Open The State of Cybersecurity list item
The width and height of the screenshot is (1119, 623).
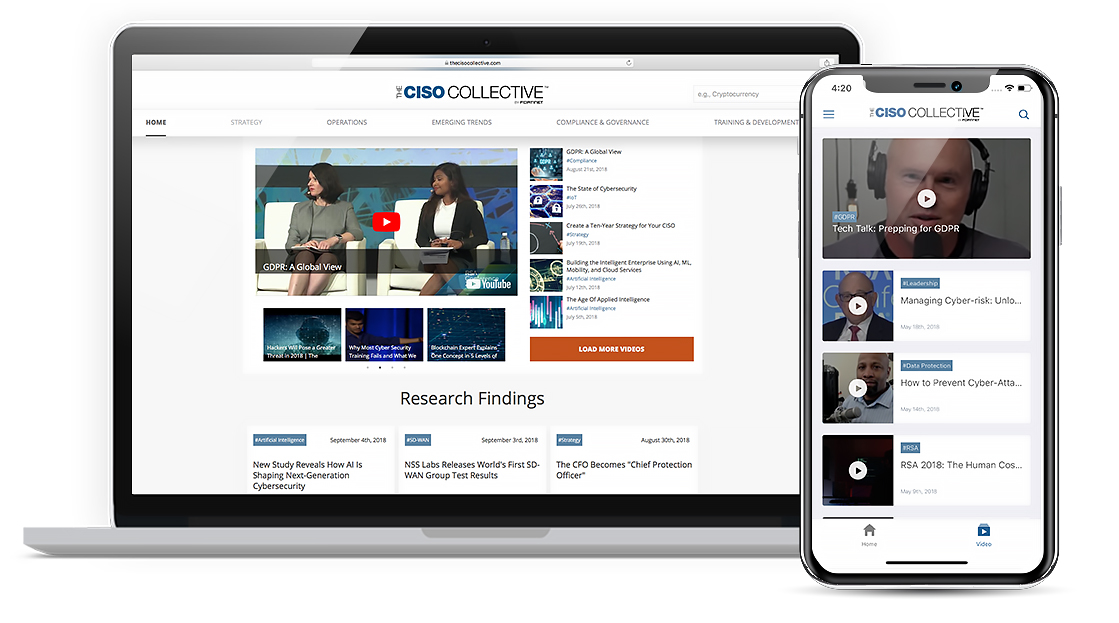coord(602,189)
